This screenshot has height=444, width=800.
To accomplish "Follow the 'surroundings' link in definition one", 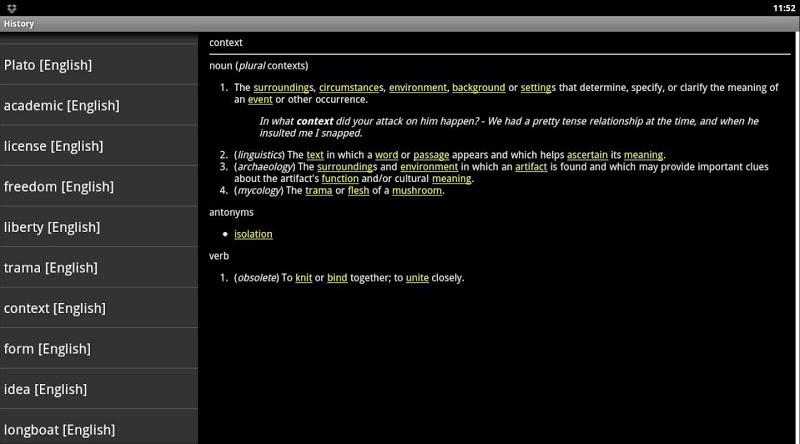I will click(x=283, y=88).
